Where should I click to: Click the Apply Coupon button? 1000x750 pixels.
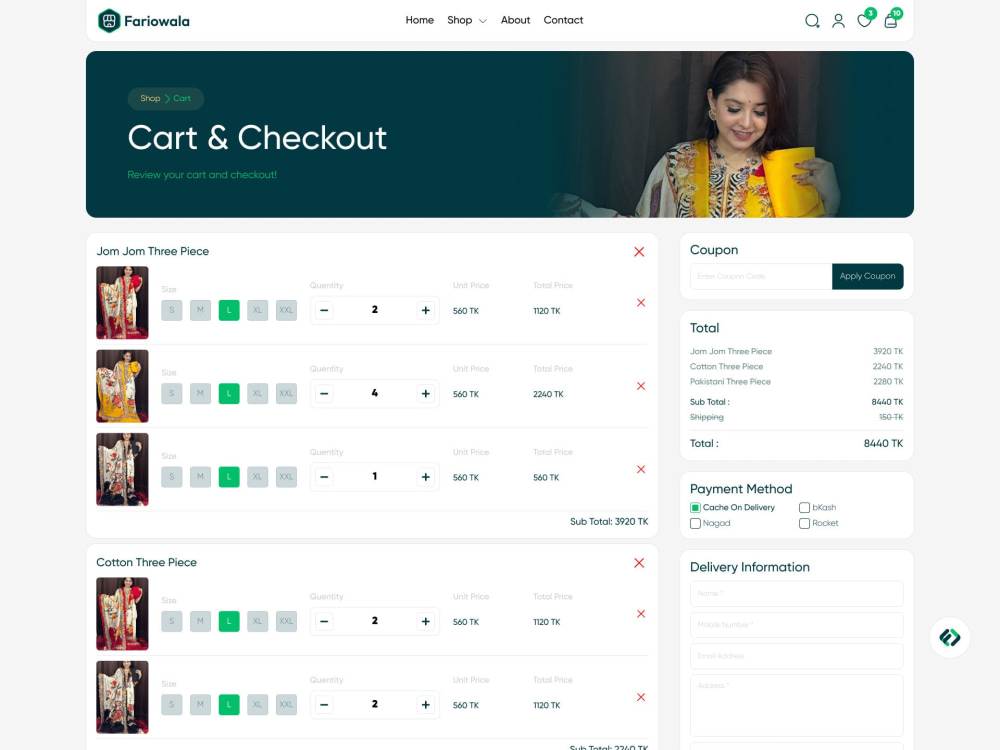867,276
